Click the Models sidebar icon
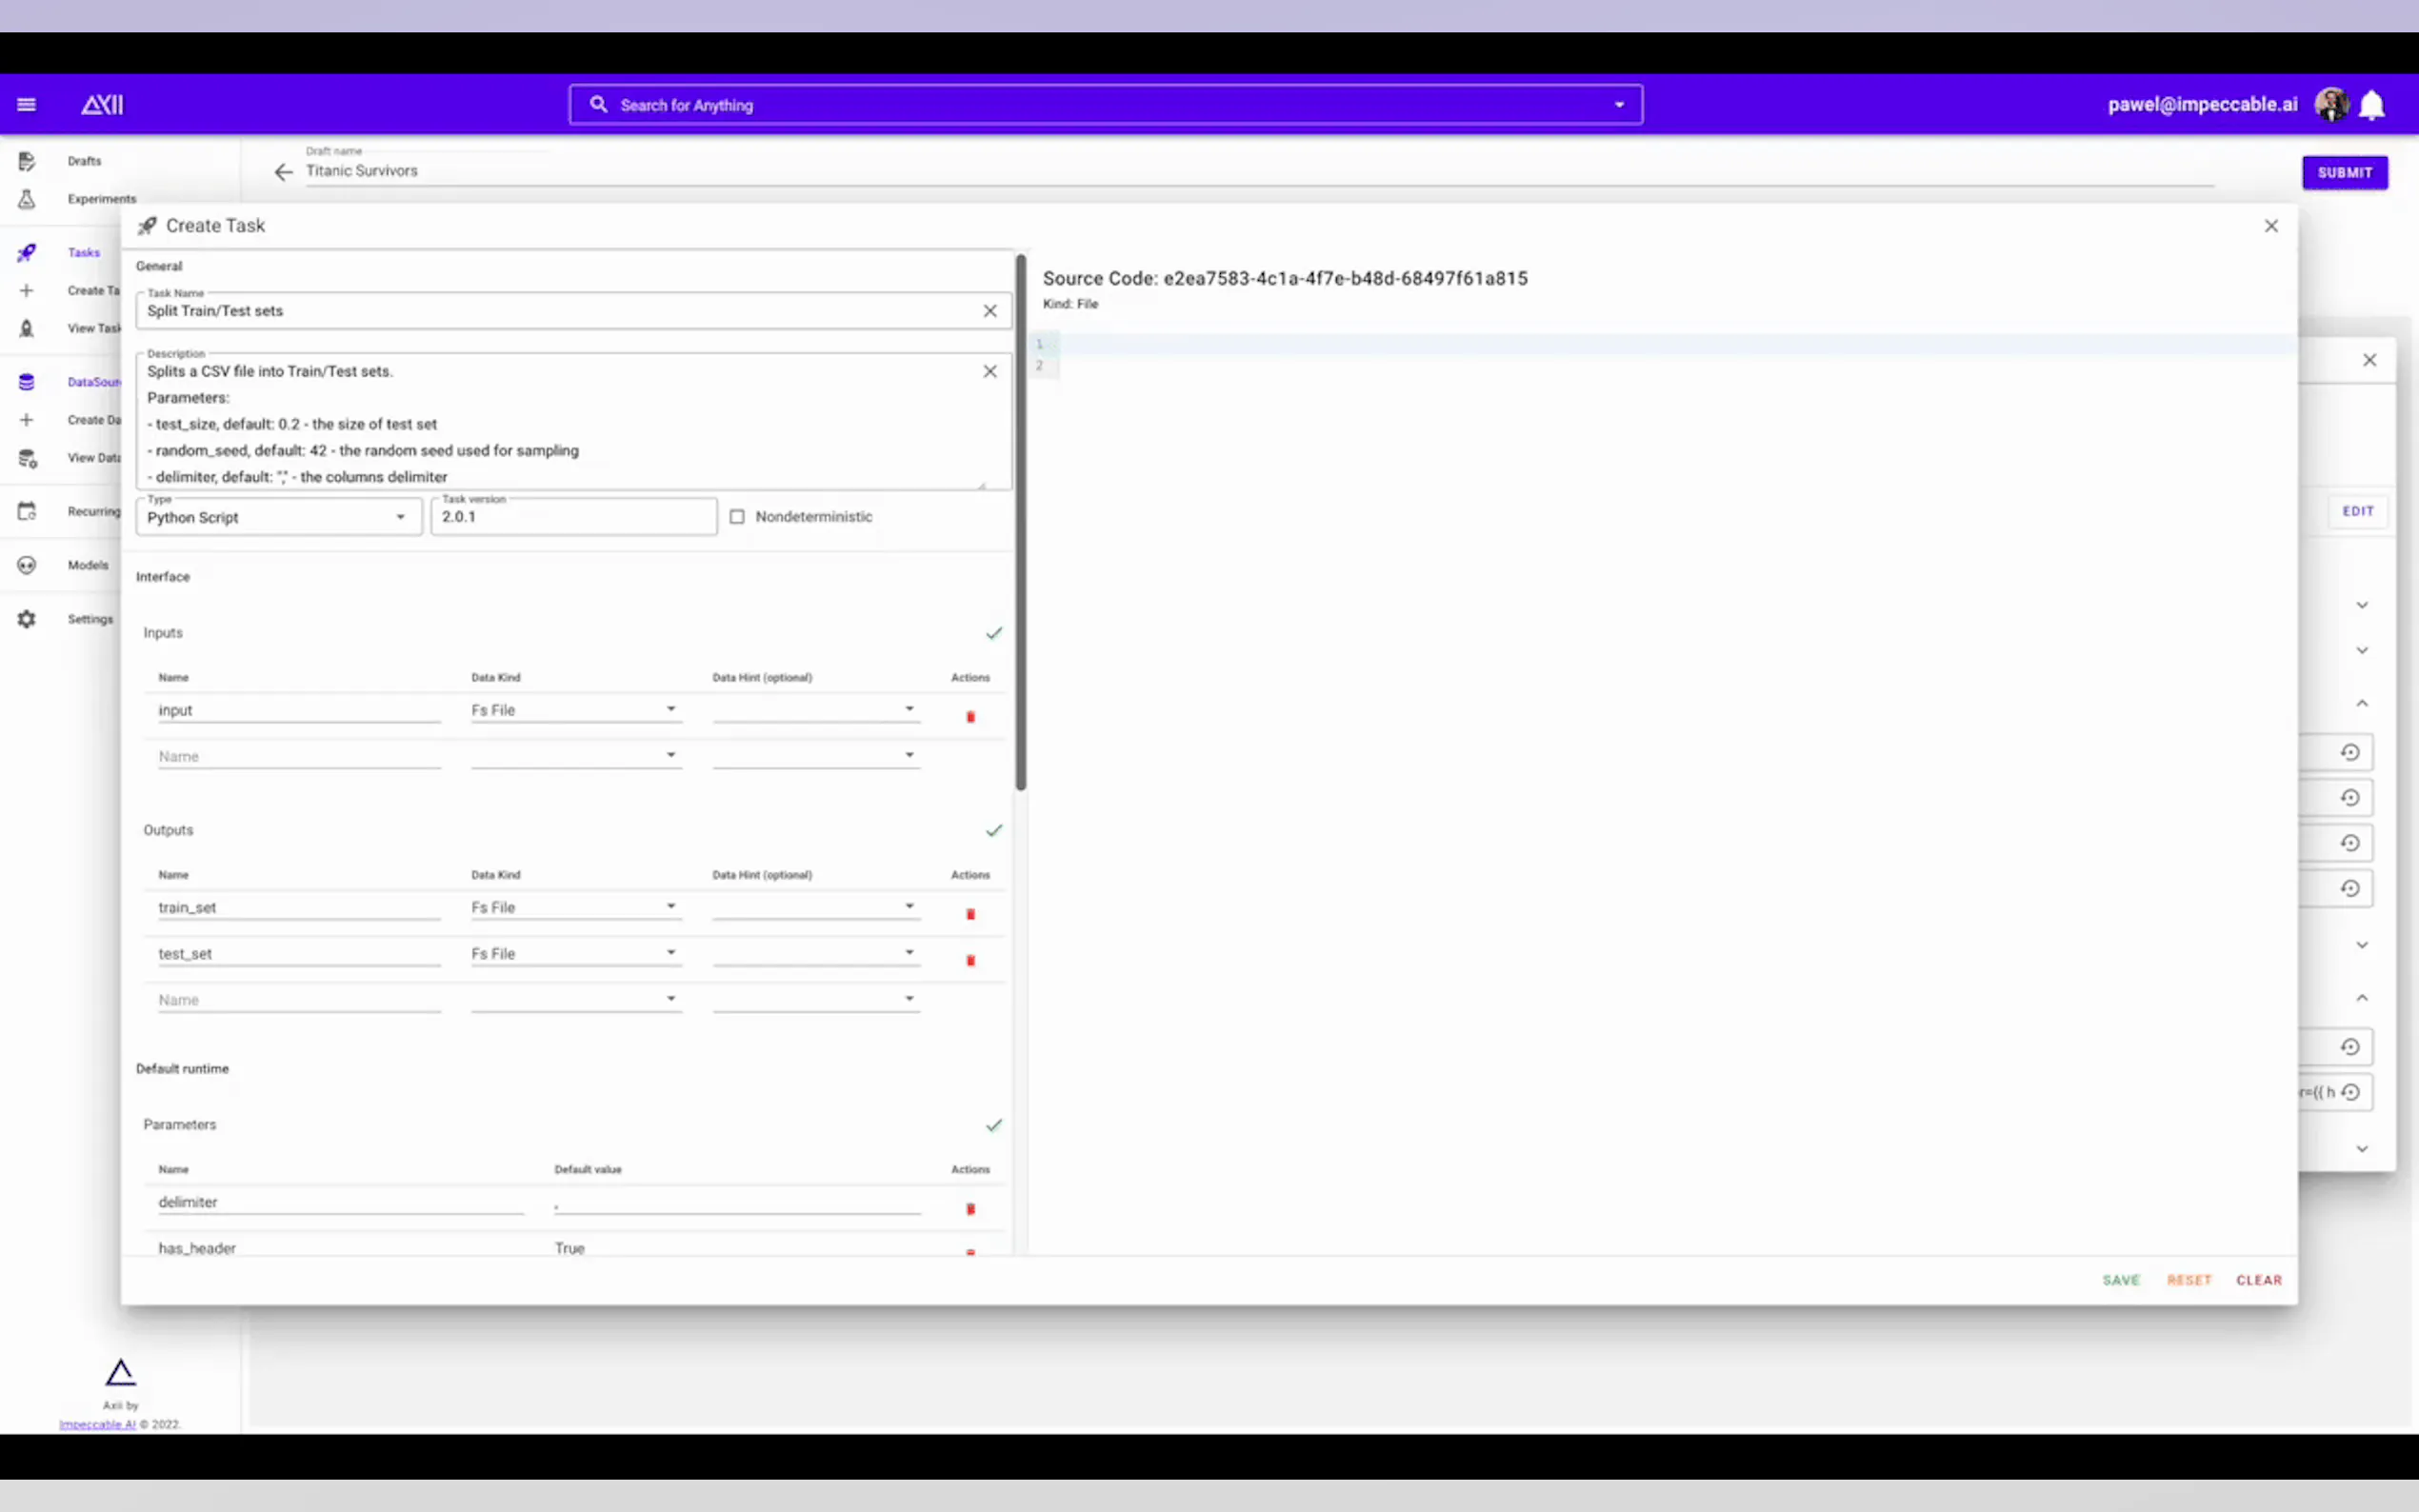The image size is (2419, 1512). coord(27,565)
